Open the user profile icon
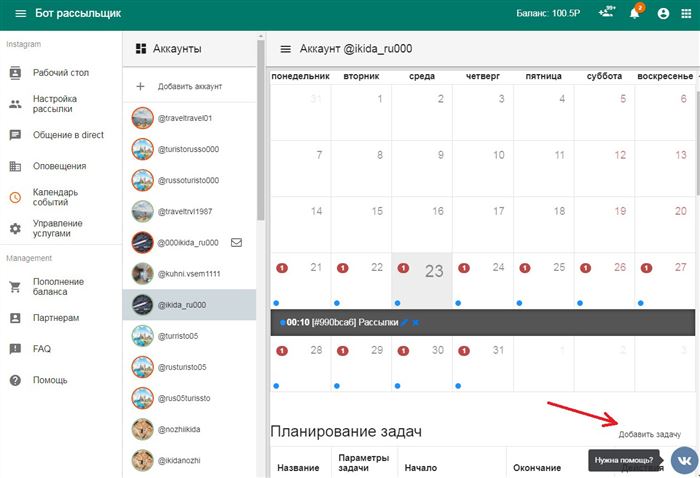Viewport: 700px width, 478px height. 663,13
